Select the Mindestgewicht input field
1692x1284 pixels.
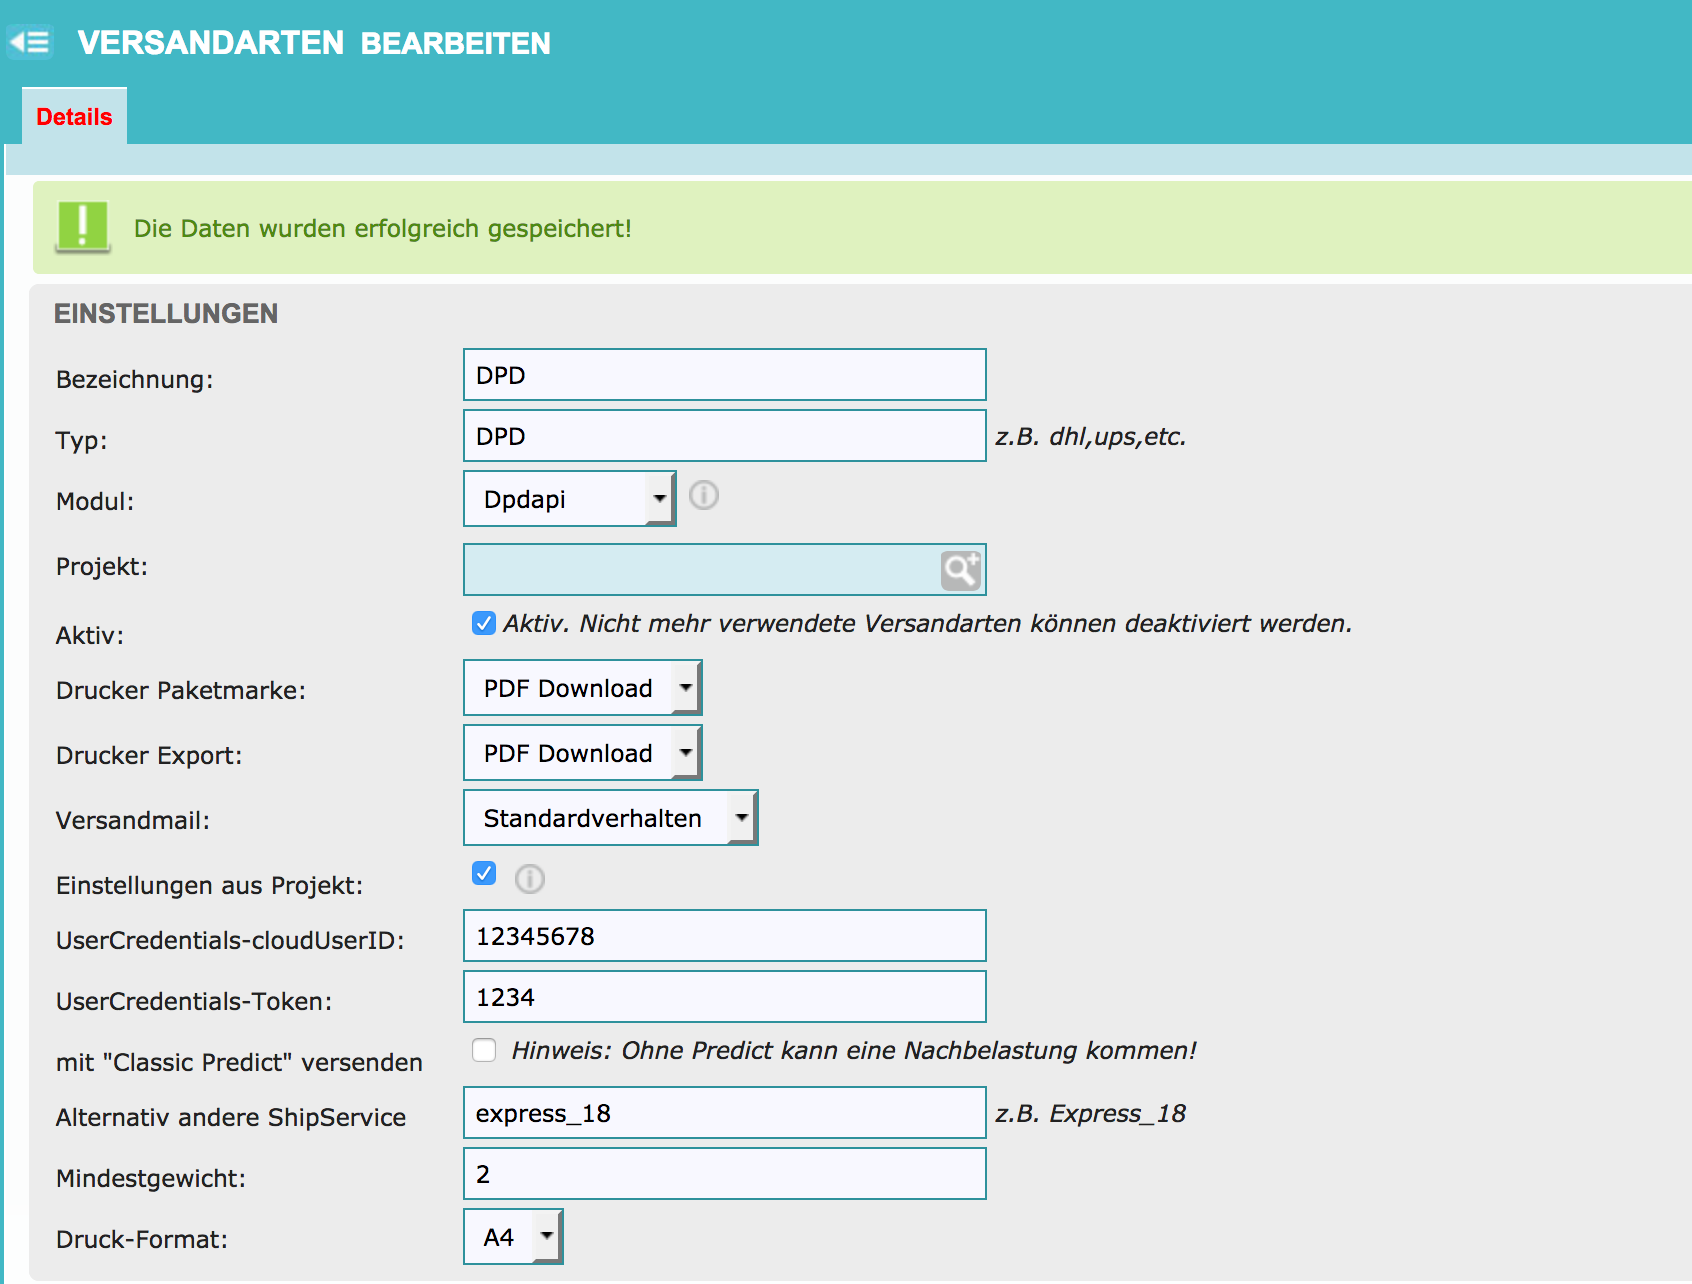(724, 1174)
